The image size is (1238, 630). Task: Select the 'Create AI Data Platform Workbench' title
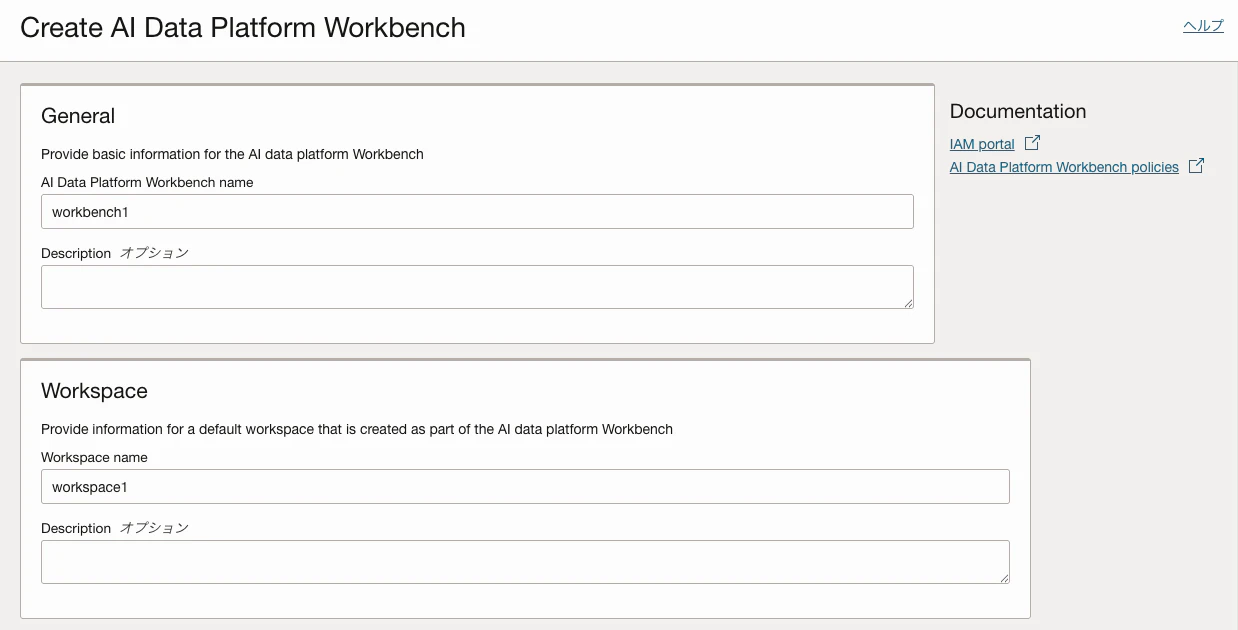pos(243,27)
